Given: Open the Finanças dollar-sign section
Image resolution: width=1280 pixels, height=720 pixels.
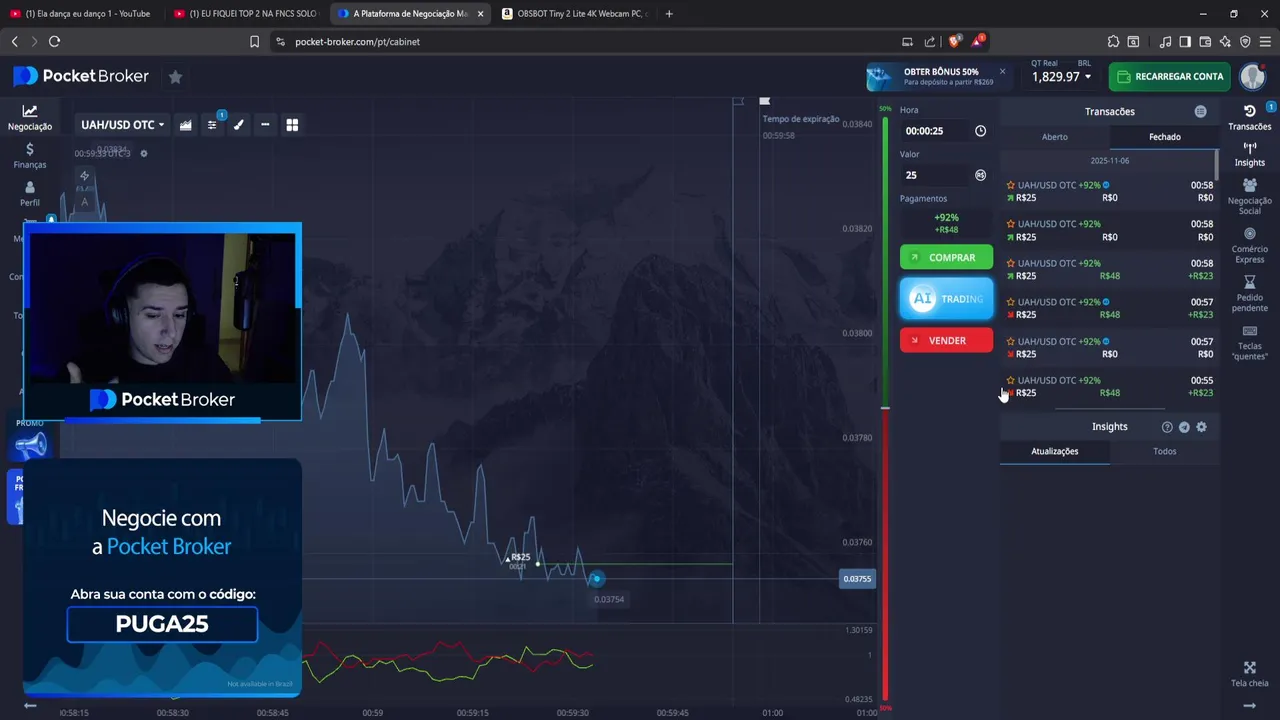Looking at the screenshot, I should click(30, 155).
